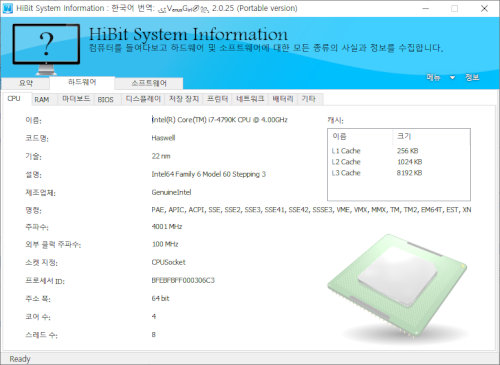Click the CPU name field Intel Core i7-4790K
The image size is (500, 365).
(220, 120)
